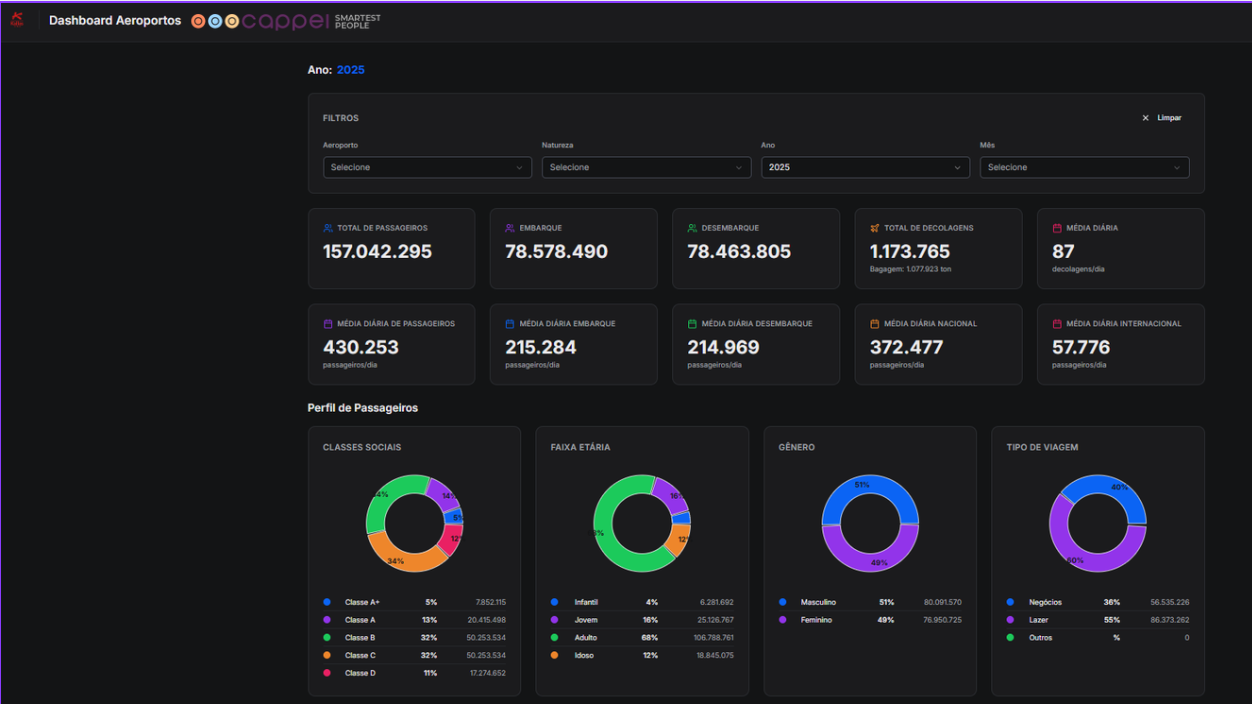The height and width of the screenshot is (704, 1252).
Task: Open the Ano dropdown showing 2025
Action: pyautogui.click(x=865, y=168)
